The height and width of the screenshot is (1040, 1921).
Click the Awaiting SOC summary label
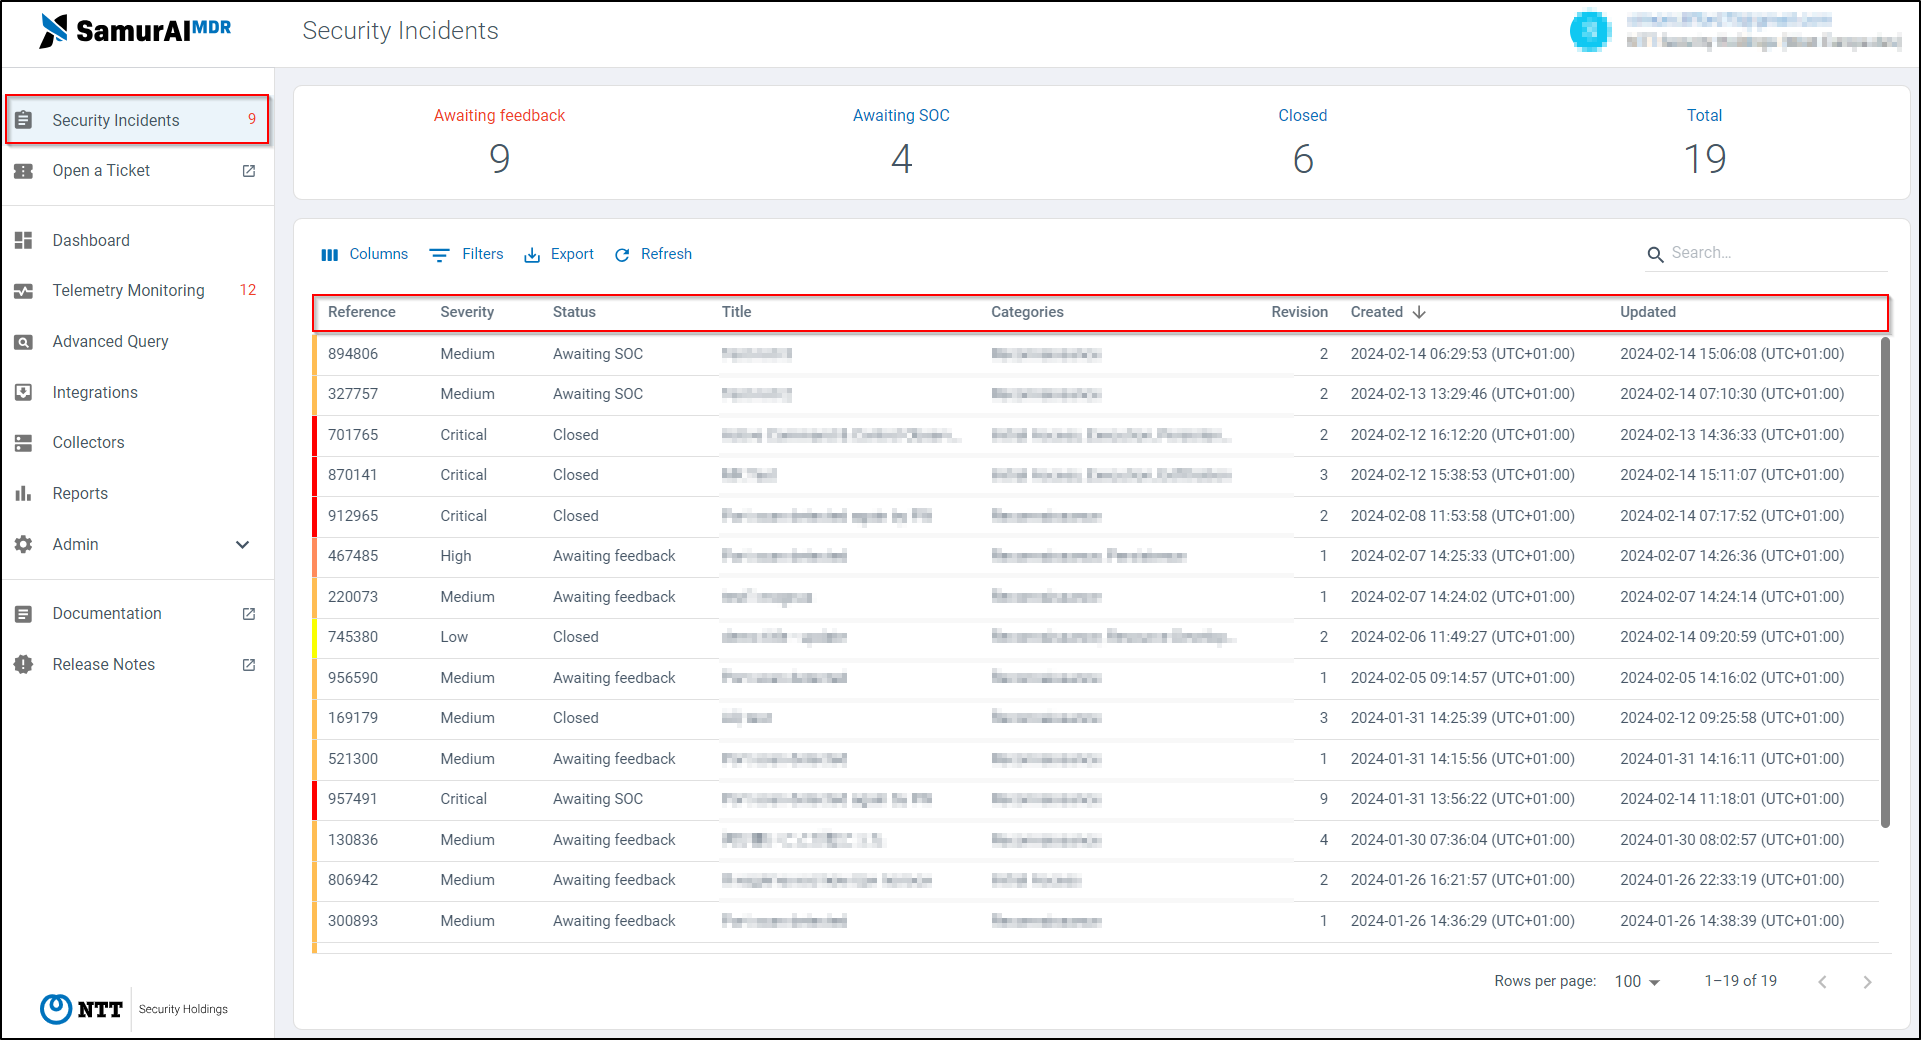tap(901, 116)
